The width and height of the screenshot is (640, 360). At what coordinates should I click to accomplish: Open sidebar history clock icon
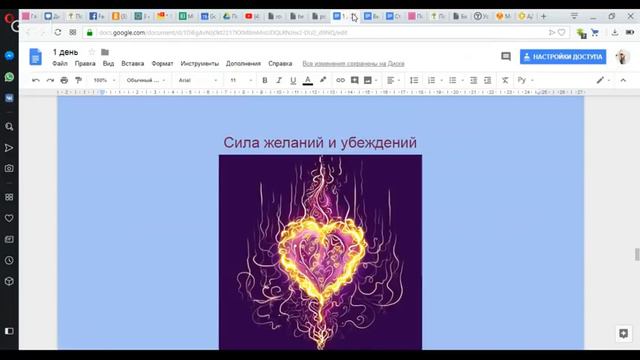pos(9,260)
